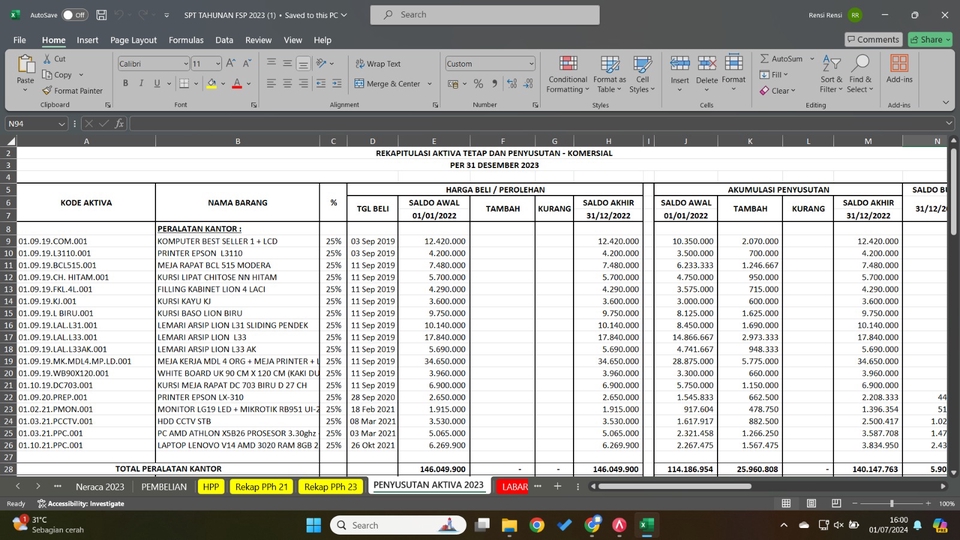Image resolution: width=960 pixels, height=540 pixels.
Task: Click the top Search box
Action: click(x=485, y=15)
